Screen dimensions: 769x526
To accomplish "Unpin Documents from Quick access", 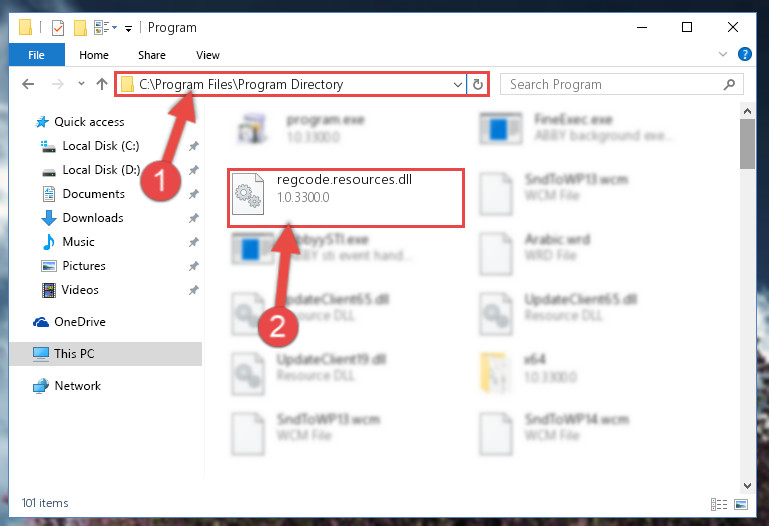I will click(x=194, y=194).
